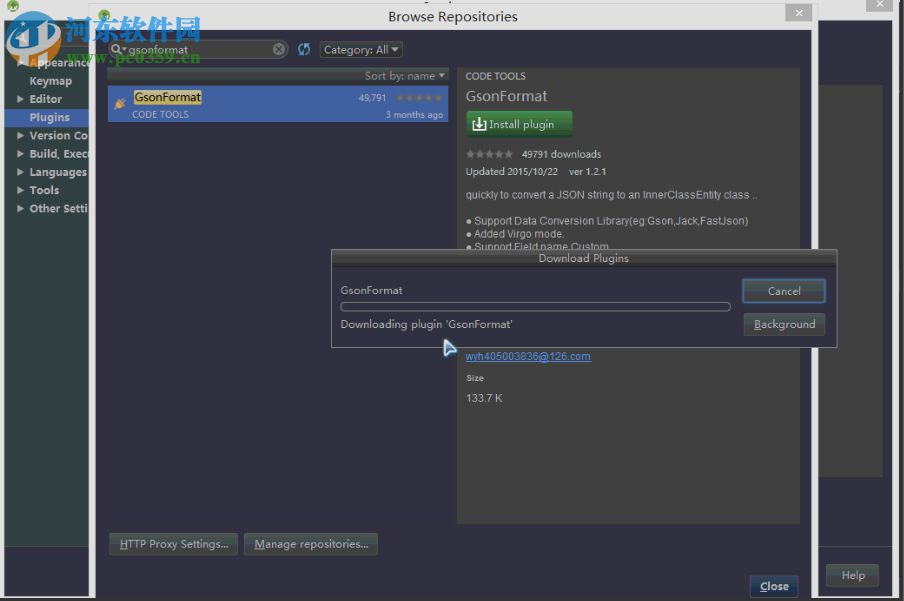Image resolution: width=904 pixels, height=601 pixels.
Task: Click the star rating in plugin details
Action: pyautogui.click(x=489, y=154)
